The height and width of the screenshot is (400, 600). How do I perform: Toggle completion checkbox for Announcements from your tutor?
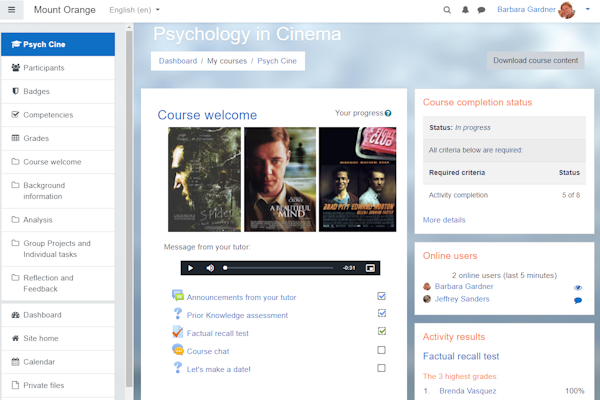(382, 296)
